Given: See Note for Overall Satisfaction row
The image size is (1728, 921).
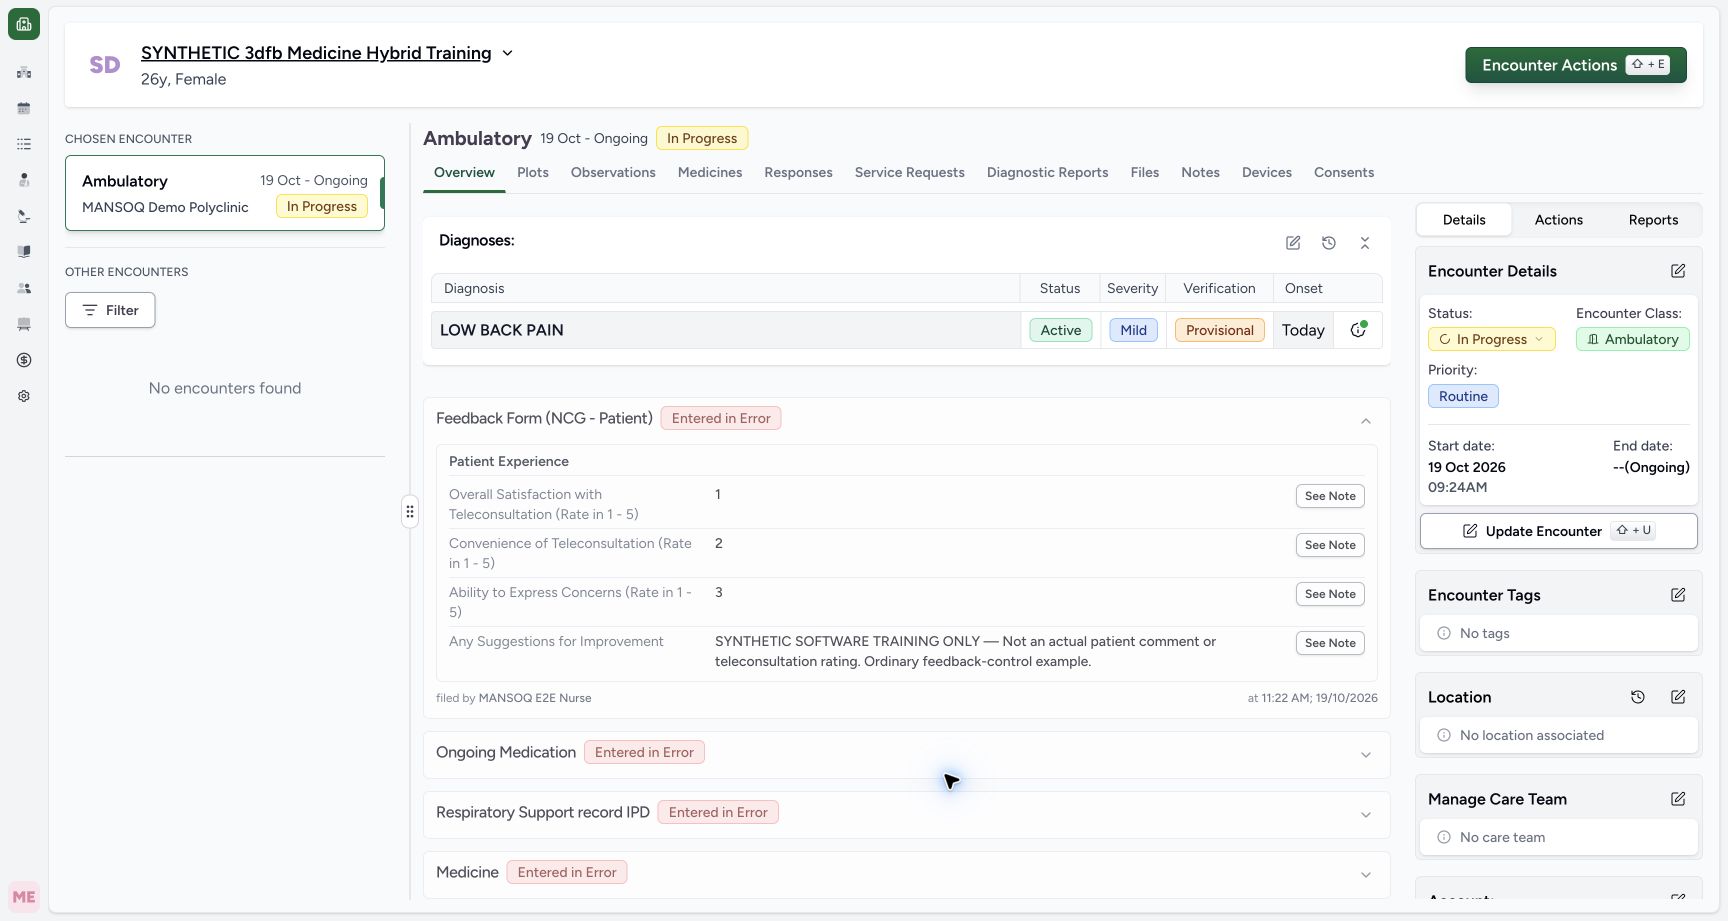Looking at the screenshot, I should pyautogui.click(x=1330, y=496).
